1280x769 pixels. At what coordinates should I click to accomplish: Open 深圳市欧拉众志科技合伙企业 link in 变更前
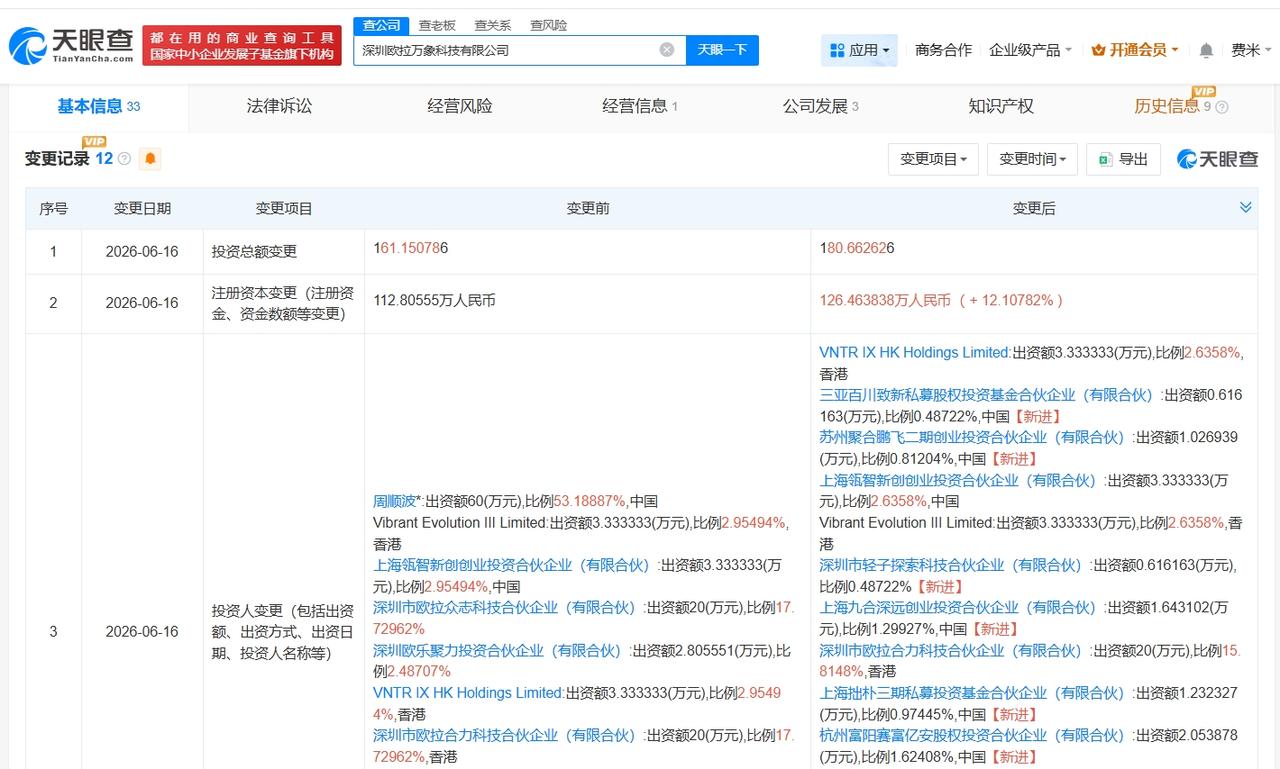[505, 607]
